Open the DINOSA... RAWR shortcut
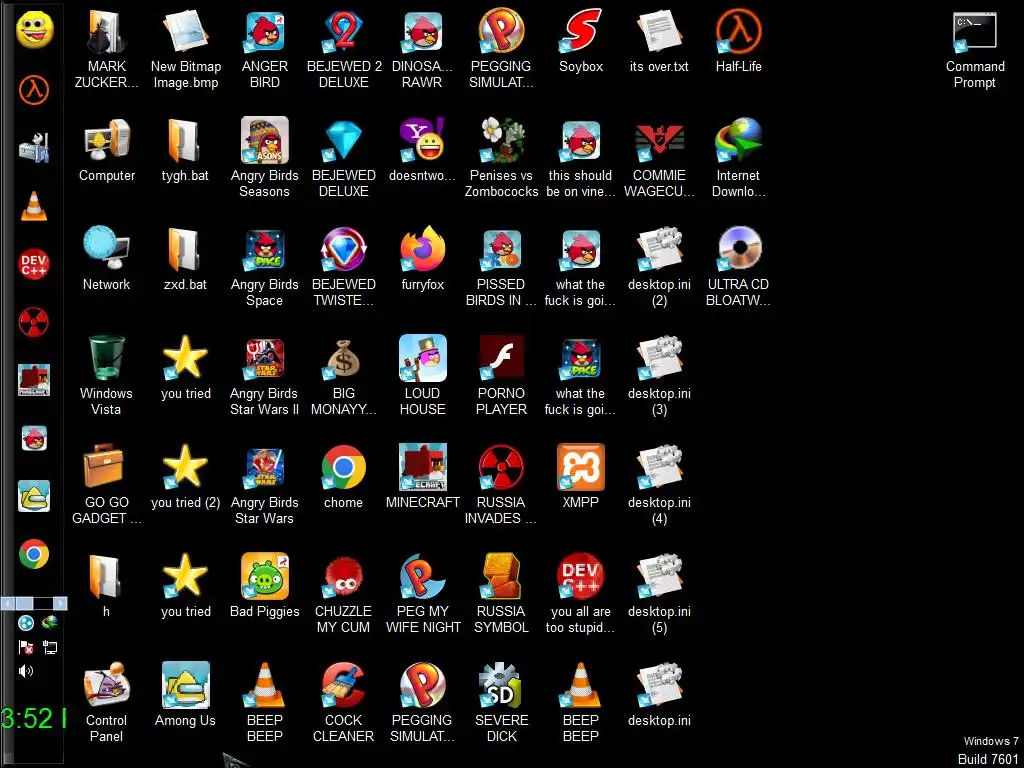 [x=423, y=50]
